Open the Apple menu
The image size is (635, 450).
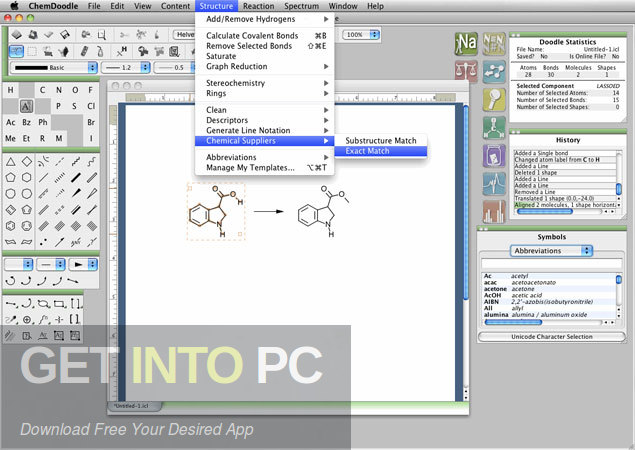coord(14,6)
